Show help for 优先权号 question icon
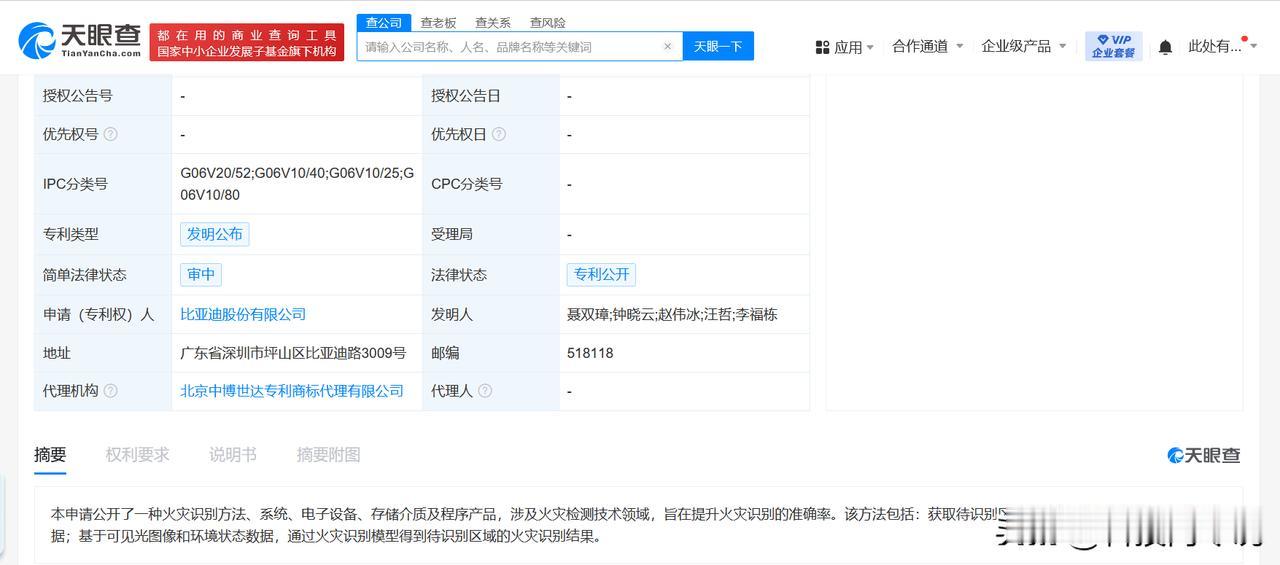This screenshot has width=1280, height=565. pos(110,134)
